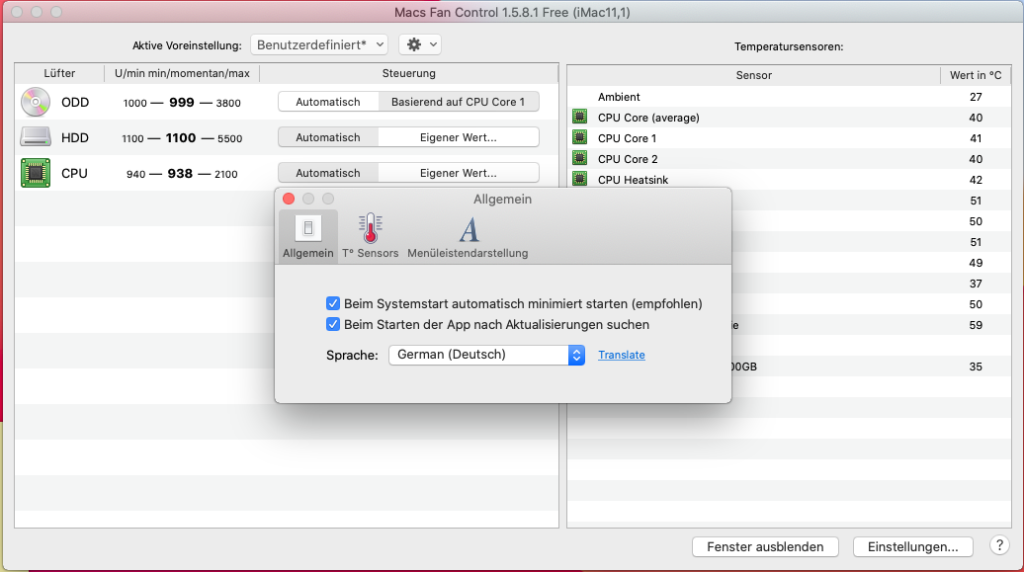Click the HDD maximum speed 5500
This screenshot has height=572, width=1024.
pos(229,138)
